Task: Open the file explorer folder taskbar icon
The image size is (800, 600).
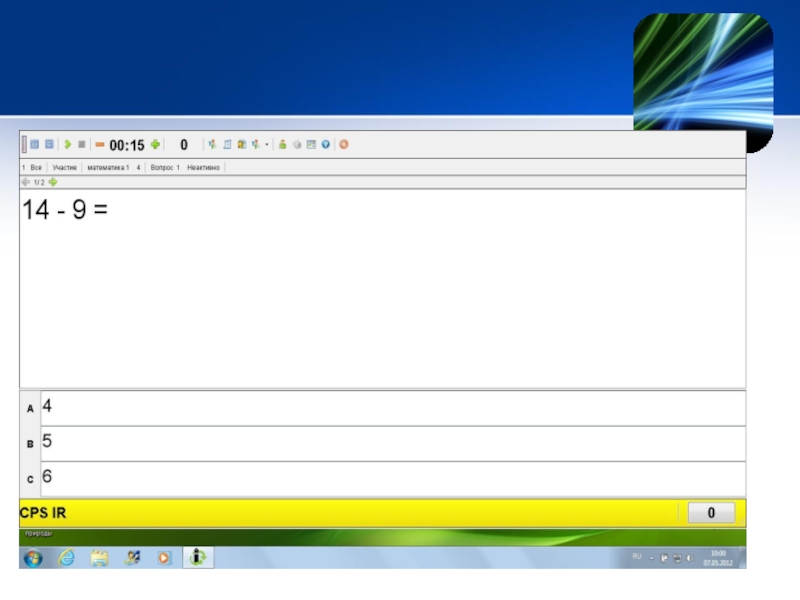Action: (99, 558)
